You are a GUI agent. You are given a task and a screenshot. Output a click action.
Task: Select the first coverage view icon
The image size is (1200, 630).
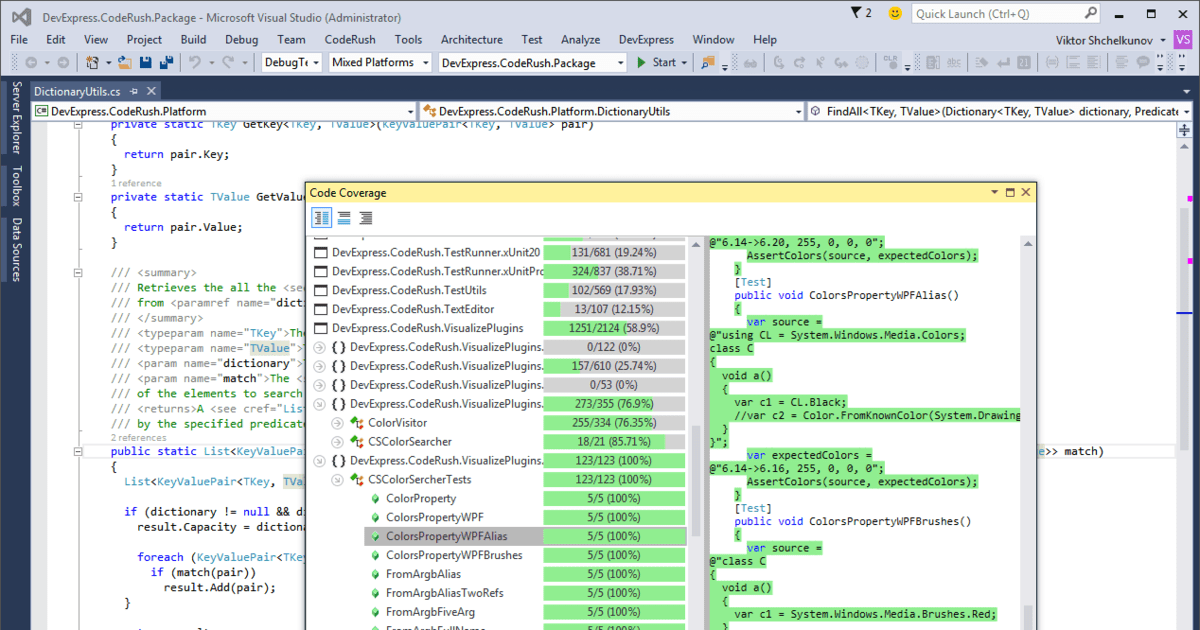click(x=321, y=217)
